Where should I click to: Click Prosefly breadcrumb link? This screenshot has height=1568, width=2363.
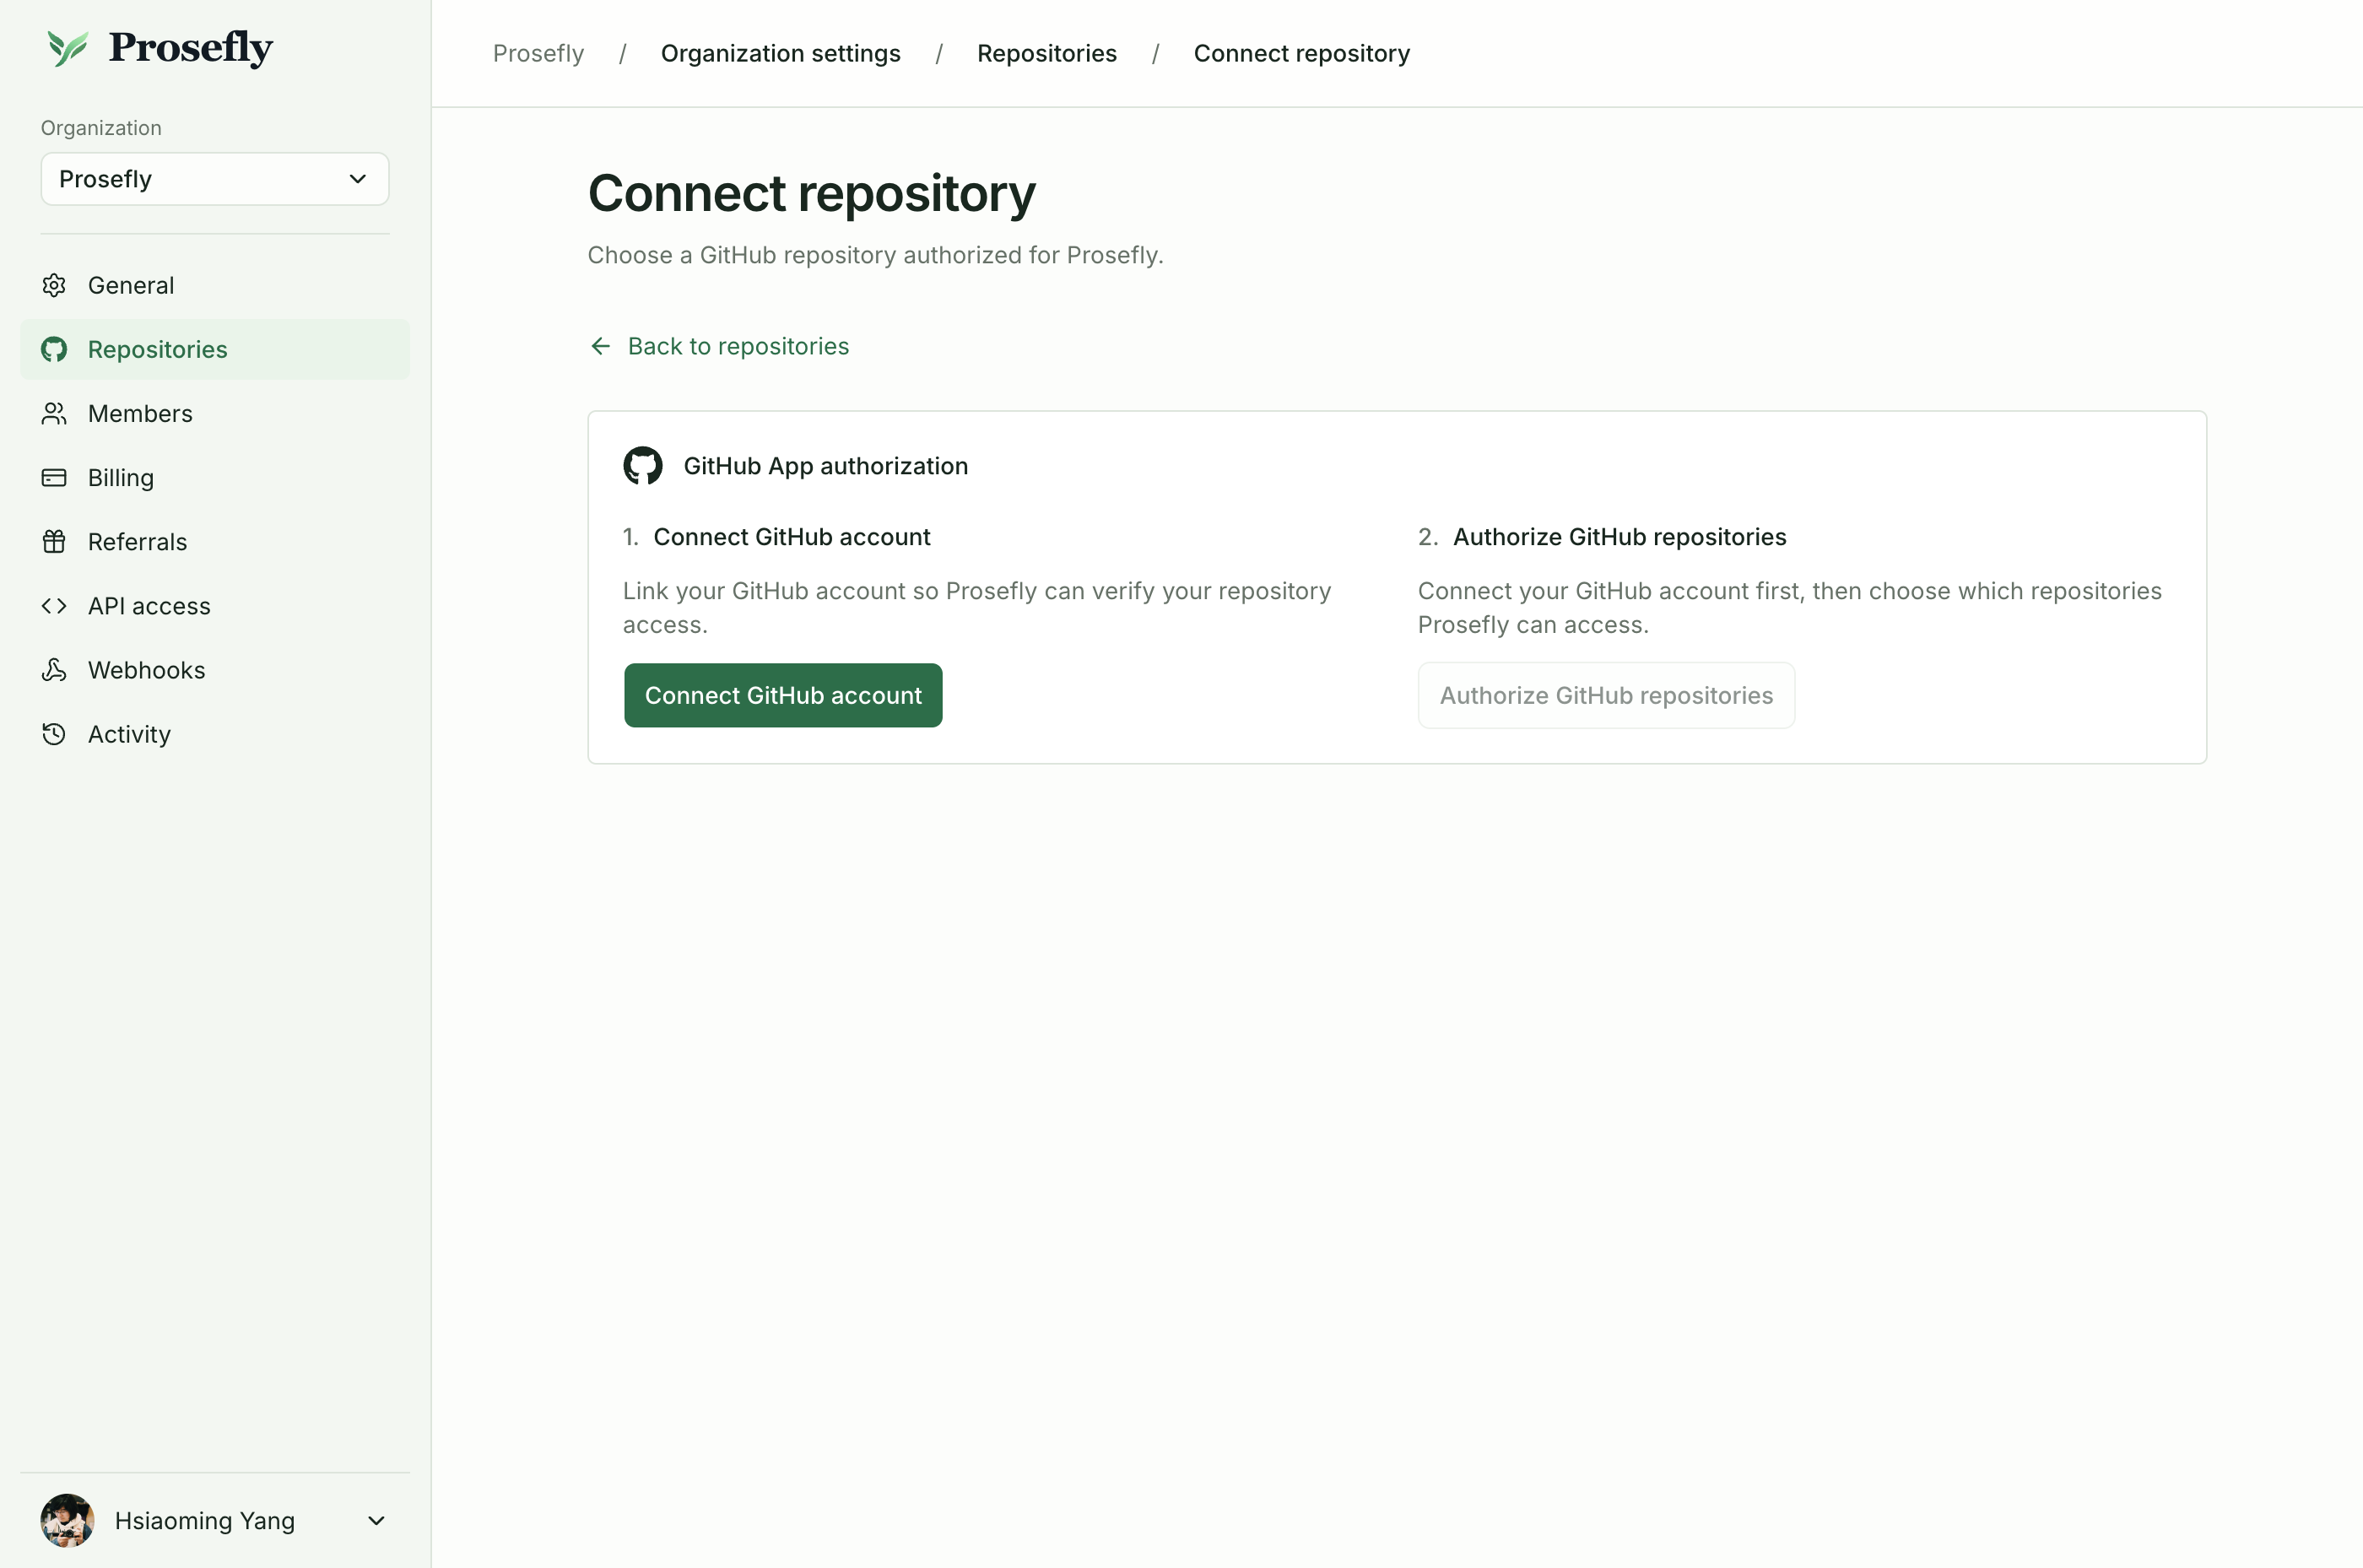[538, 53]
